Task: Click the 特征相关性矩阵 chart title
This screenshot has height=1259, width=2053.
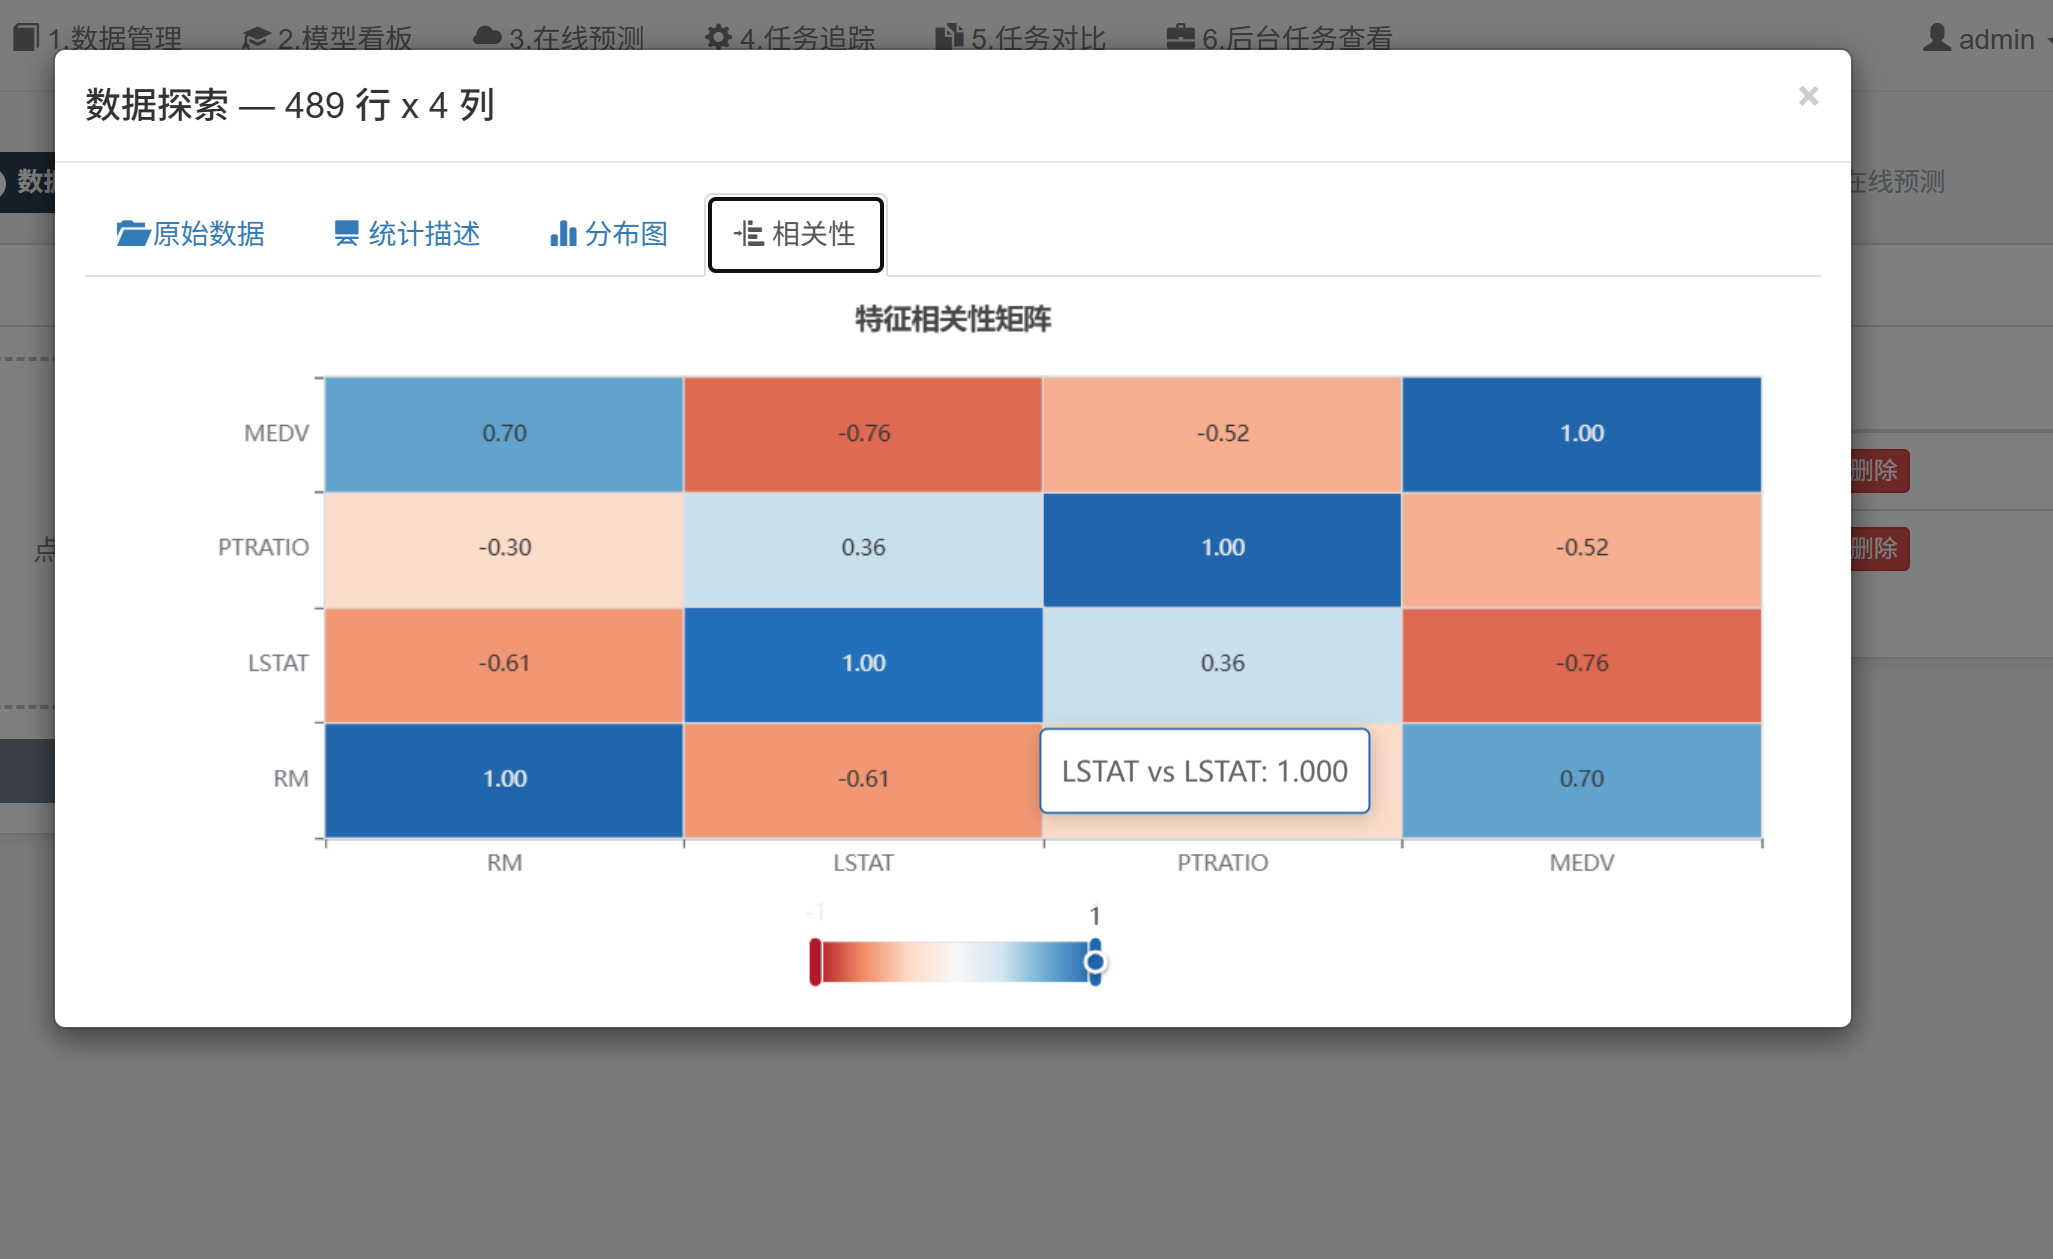Action: (x=952, y=319)
